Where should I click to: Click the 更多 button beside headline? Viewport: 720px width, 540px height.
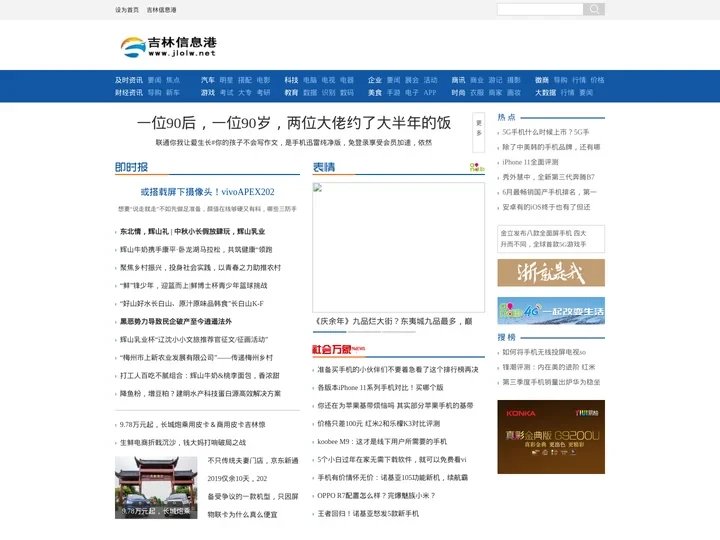click(x=478, y=132)
